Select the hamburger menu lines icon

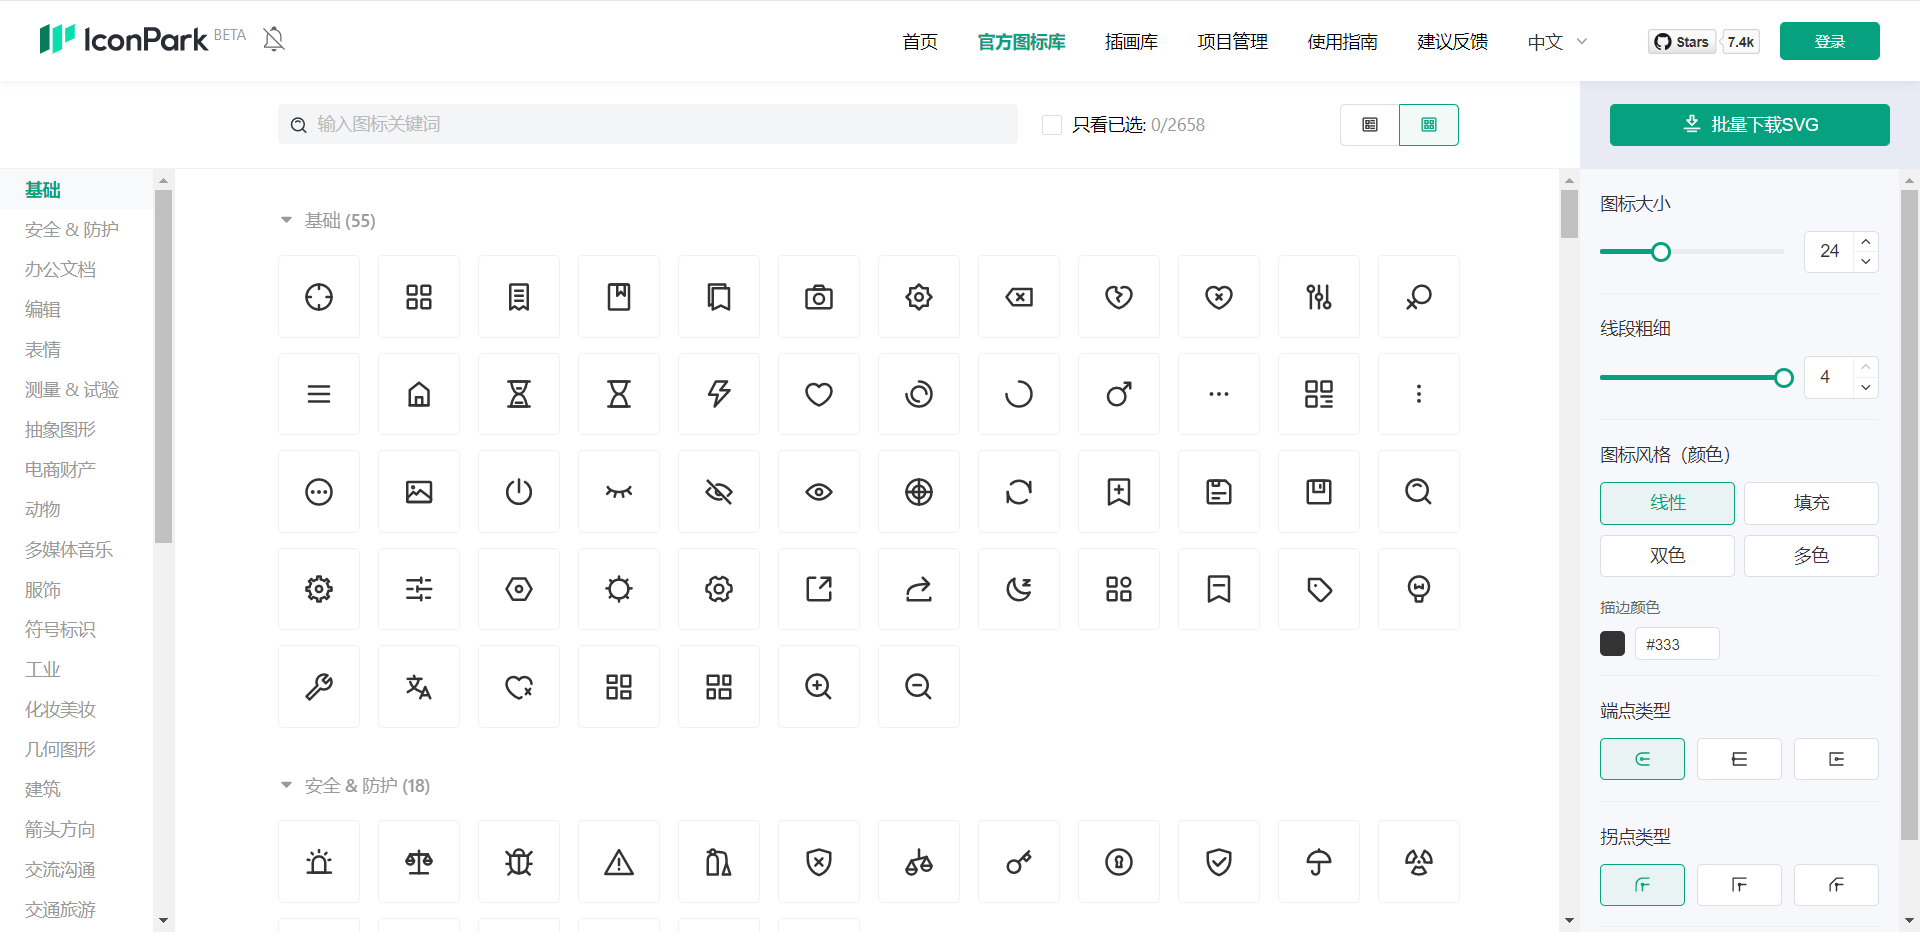pyautogui.click(x=319, y=394)
